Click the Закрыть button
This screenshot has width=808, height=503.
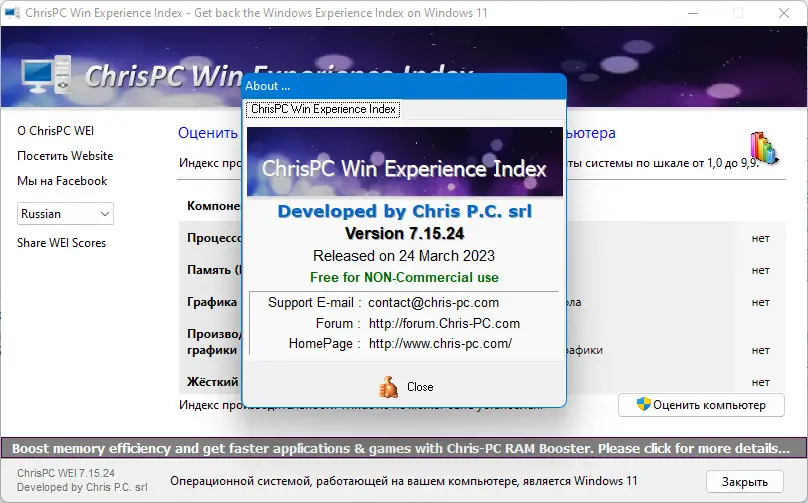pos(745,482)
